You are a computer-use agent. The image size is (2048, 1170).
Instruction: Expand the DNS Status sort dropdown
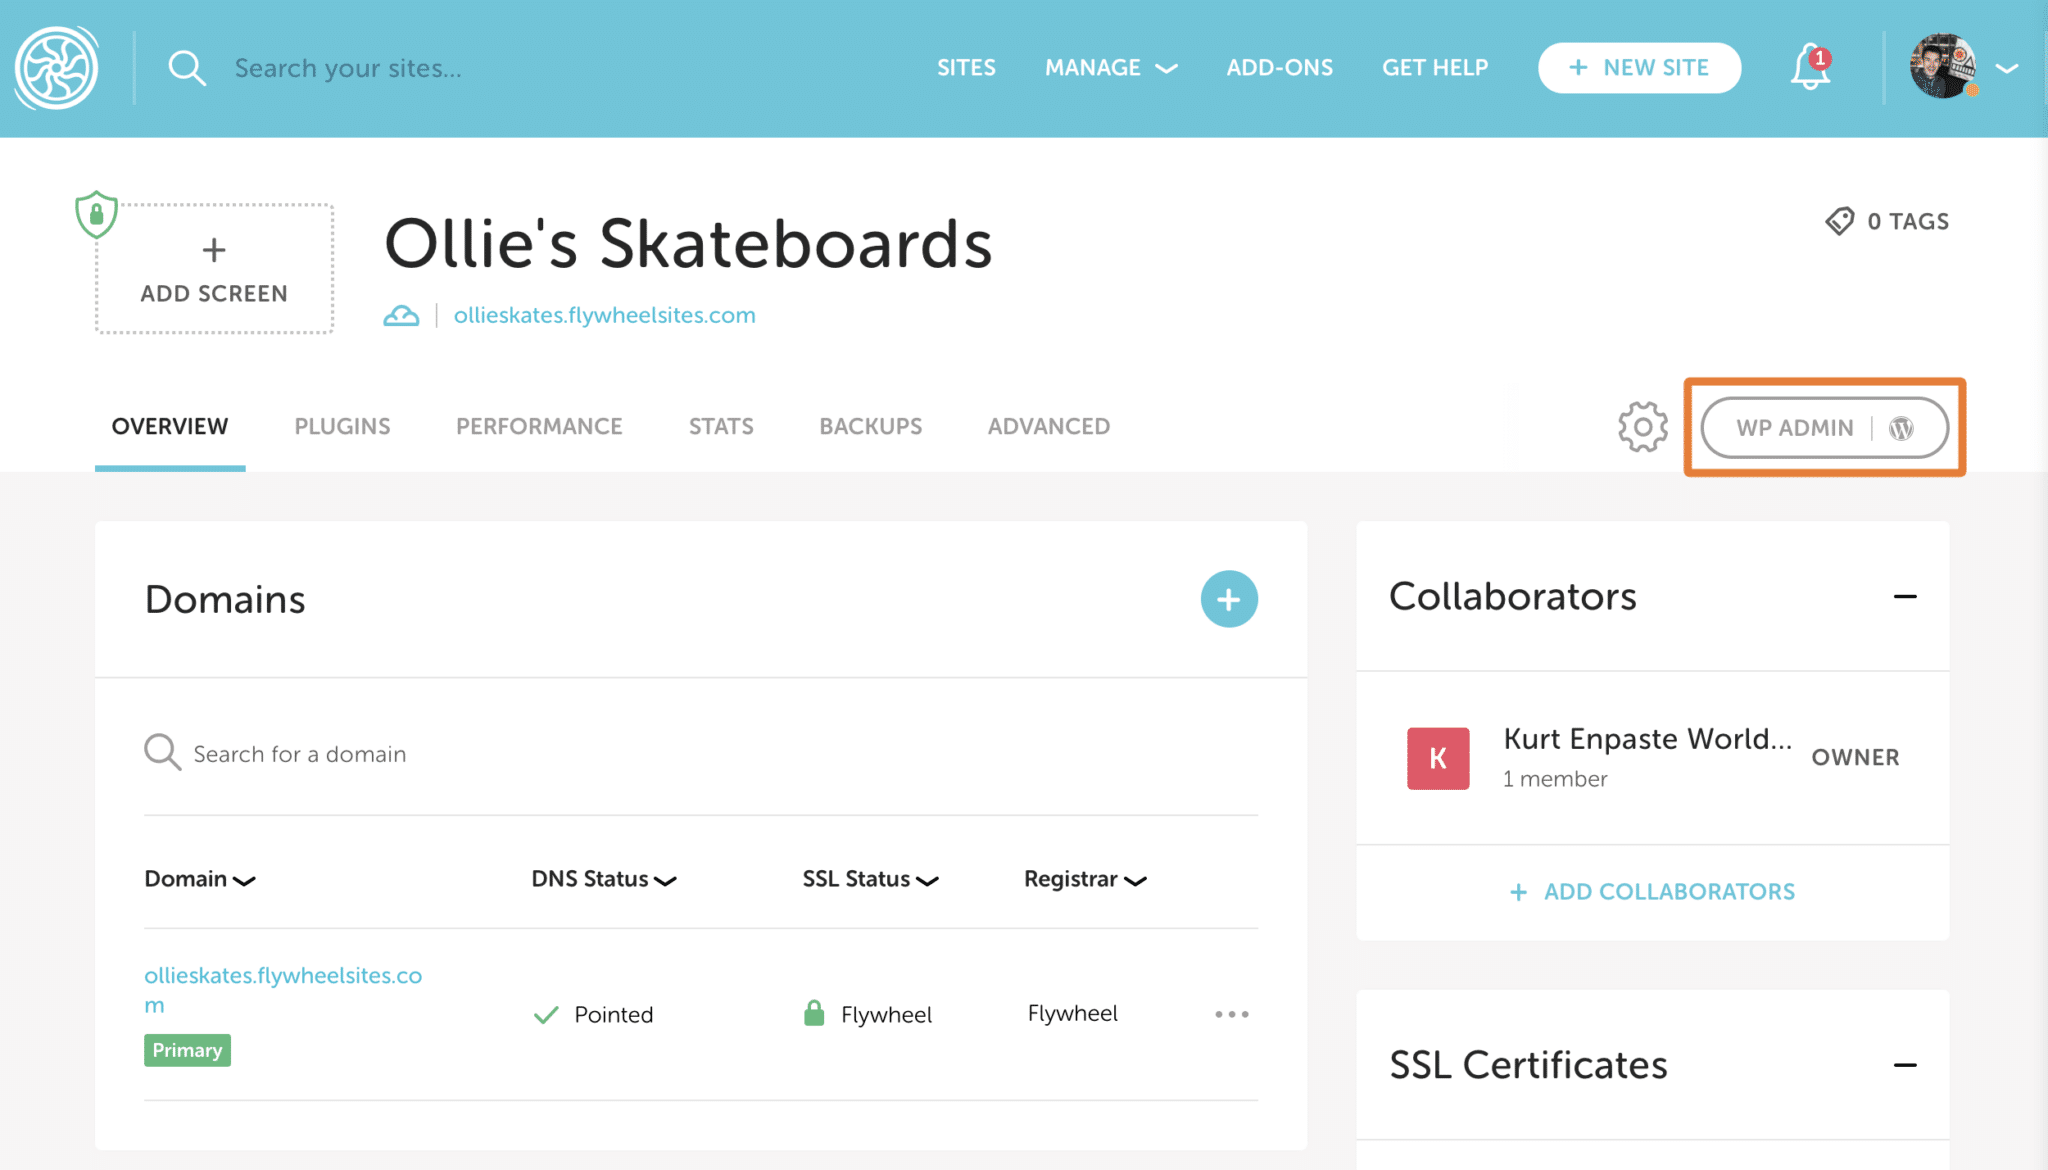(x=667, y=880)
